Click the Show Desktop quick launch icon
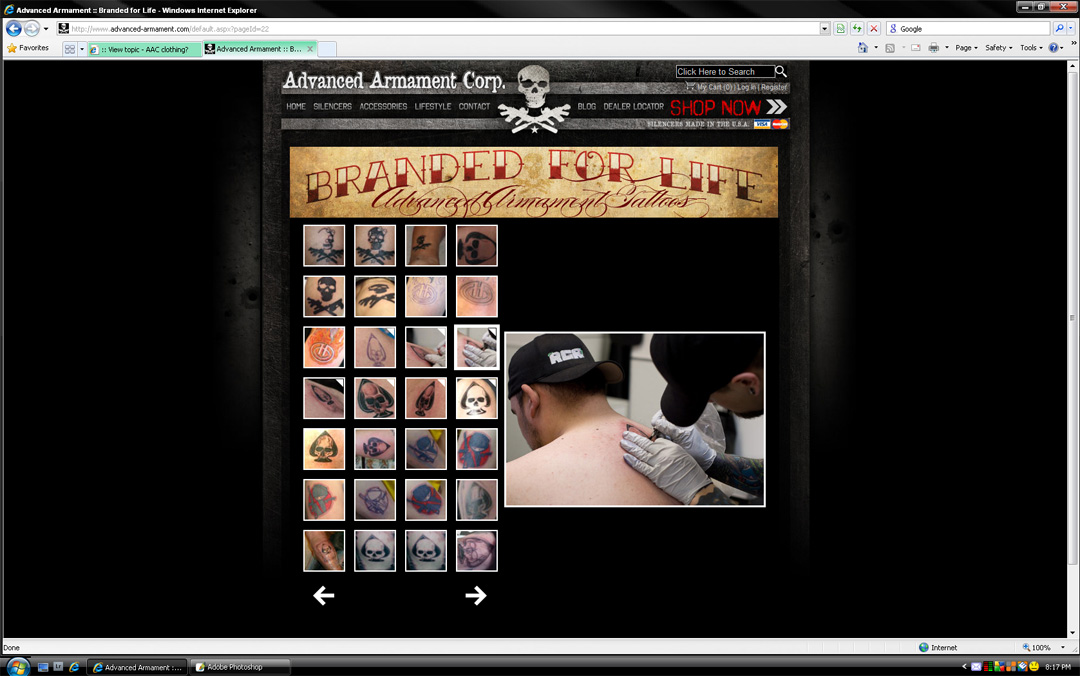Viewport: 1080px width, 676px height. coord(43,667)
